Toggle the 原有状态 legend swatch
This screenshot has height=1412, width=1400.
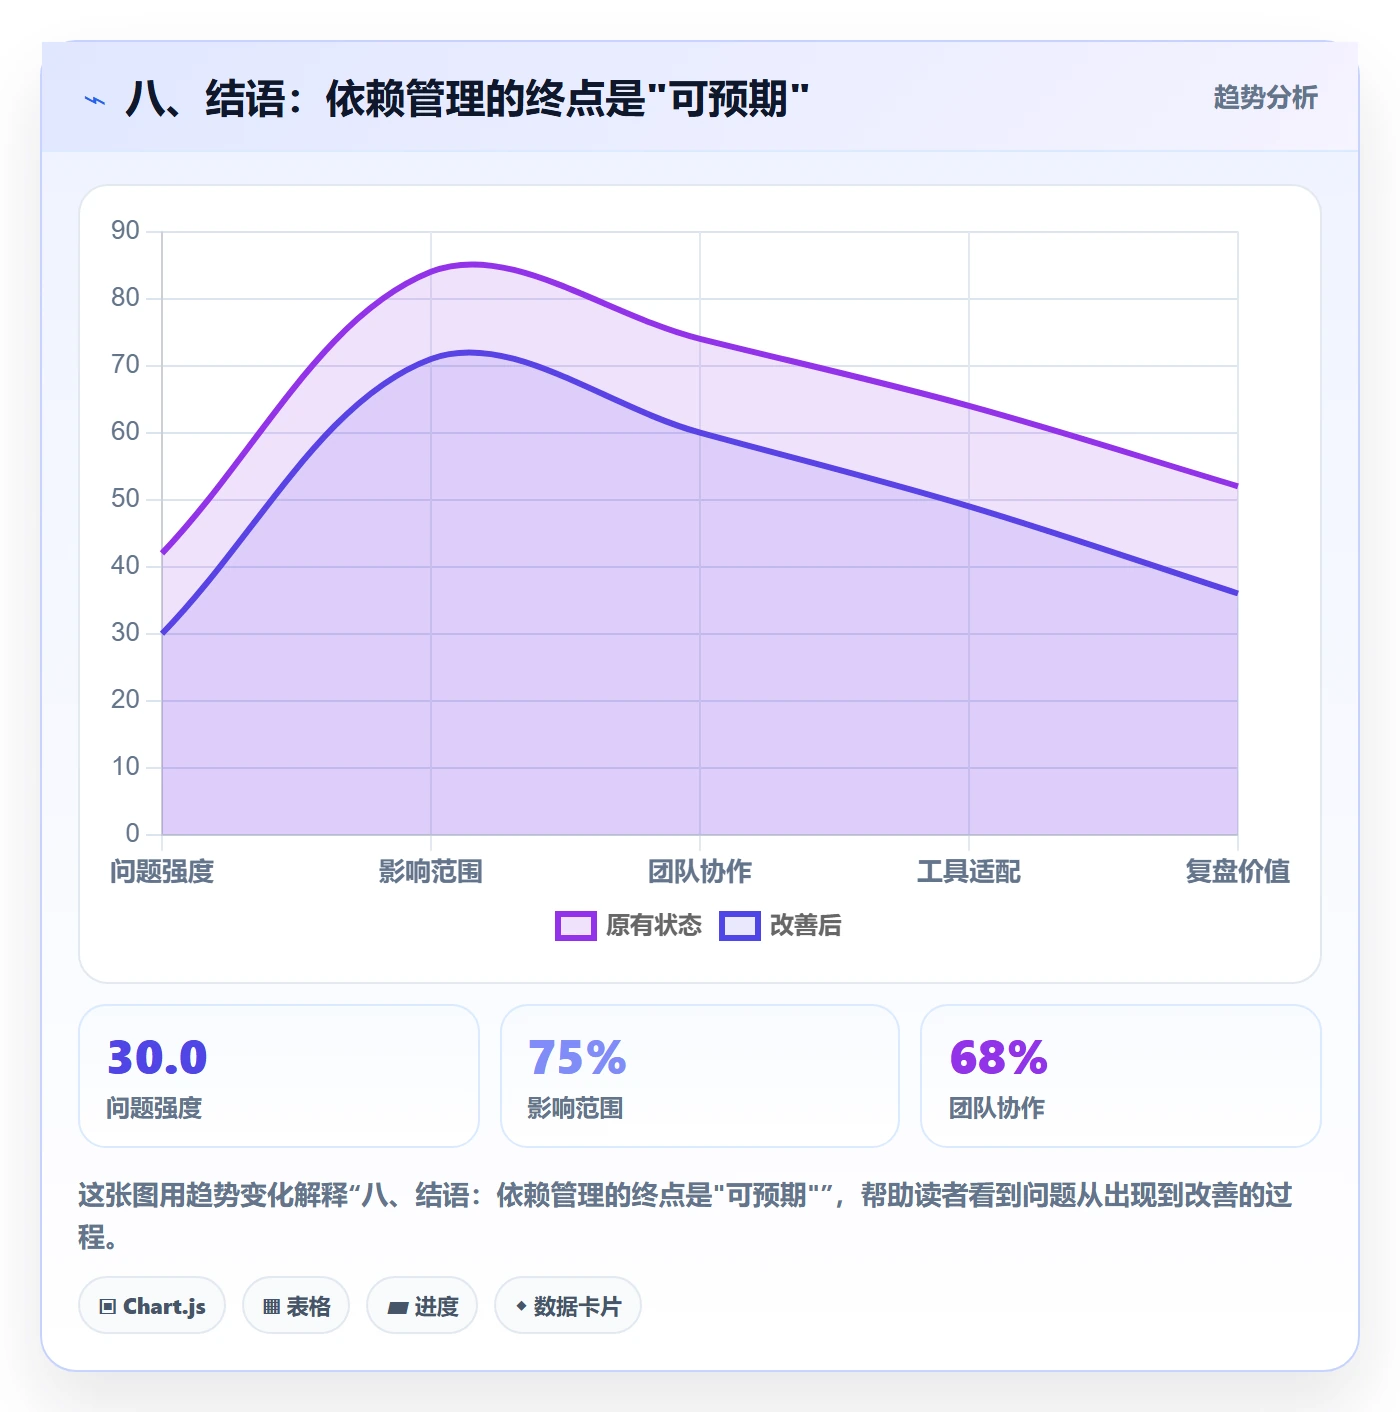click(x=576, y=926)
